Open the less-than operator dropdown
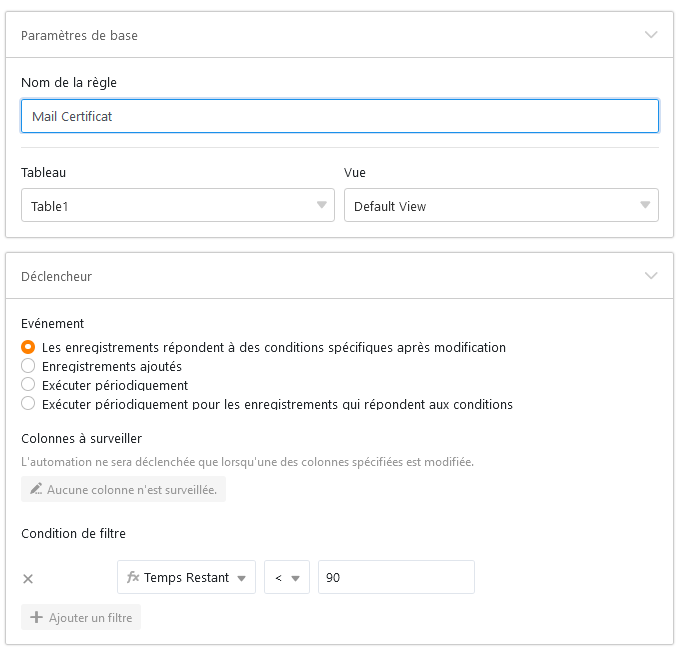This screenshot has height=651, width=681. (287, 578)
